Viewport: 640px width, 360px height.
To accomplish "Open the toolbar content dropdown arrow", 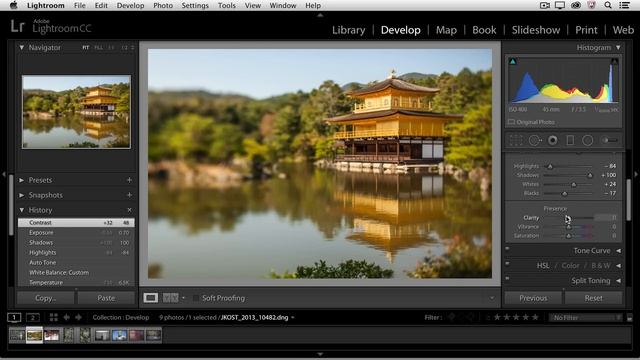I will pos(492,298).
